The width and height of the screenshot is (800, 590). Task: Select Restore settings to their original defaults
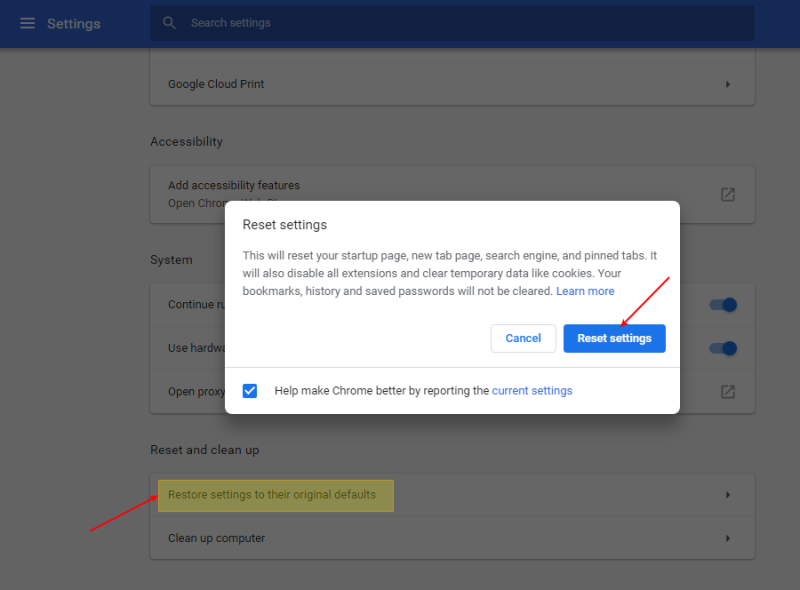tap(272, 495)
